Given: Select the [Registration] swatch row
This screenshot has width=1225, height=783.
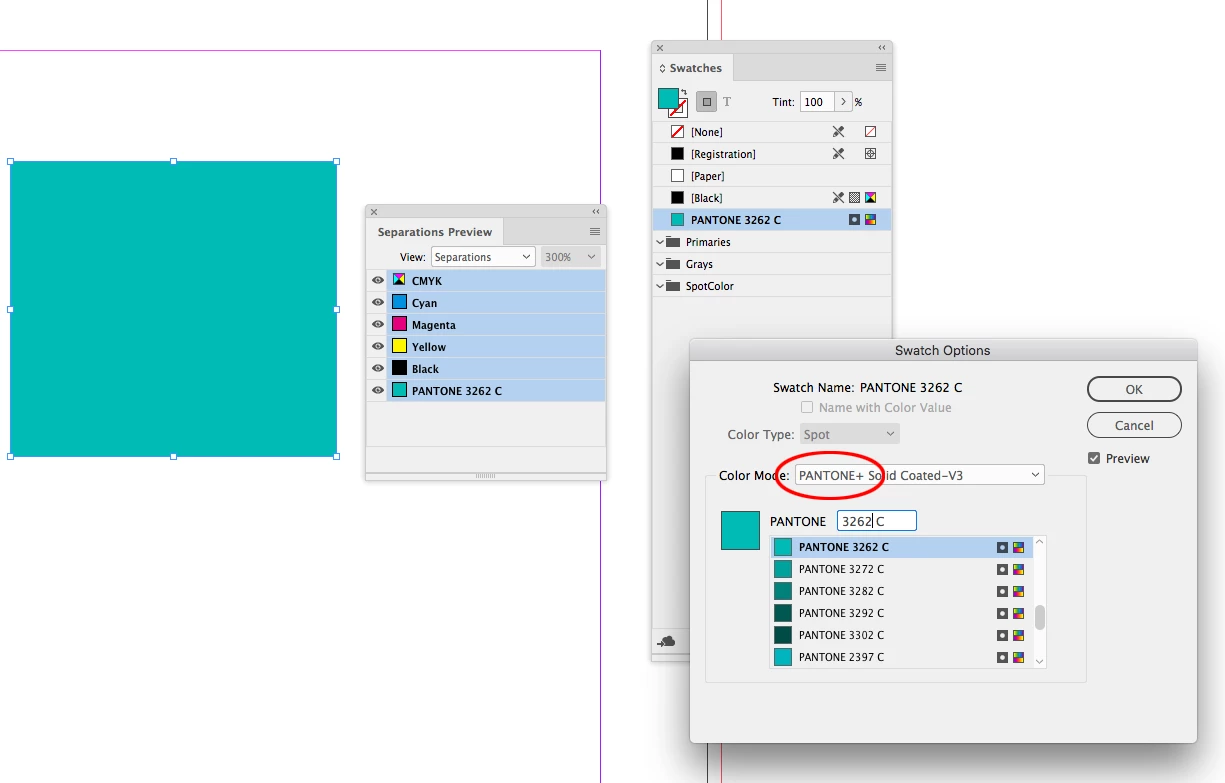Looking at the screenshot, I should point(771,154).
